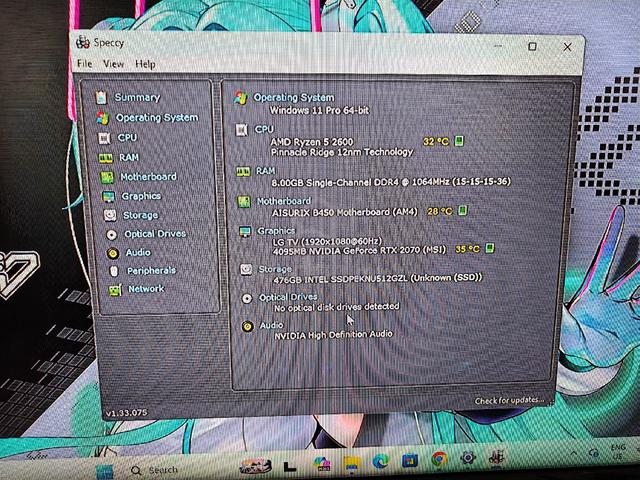Open the Storage heading link in summary
This screenshot has width=640, height=480.
276,269
